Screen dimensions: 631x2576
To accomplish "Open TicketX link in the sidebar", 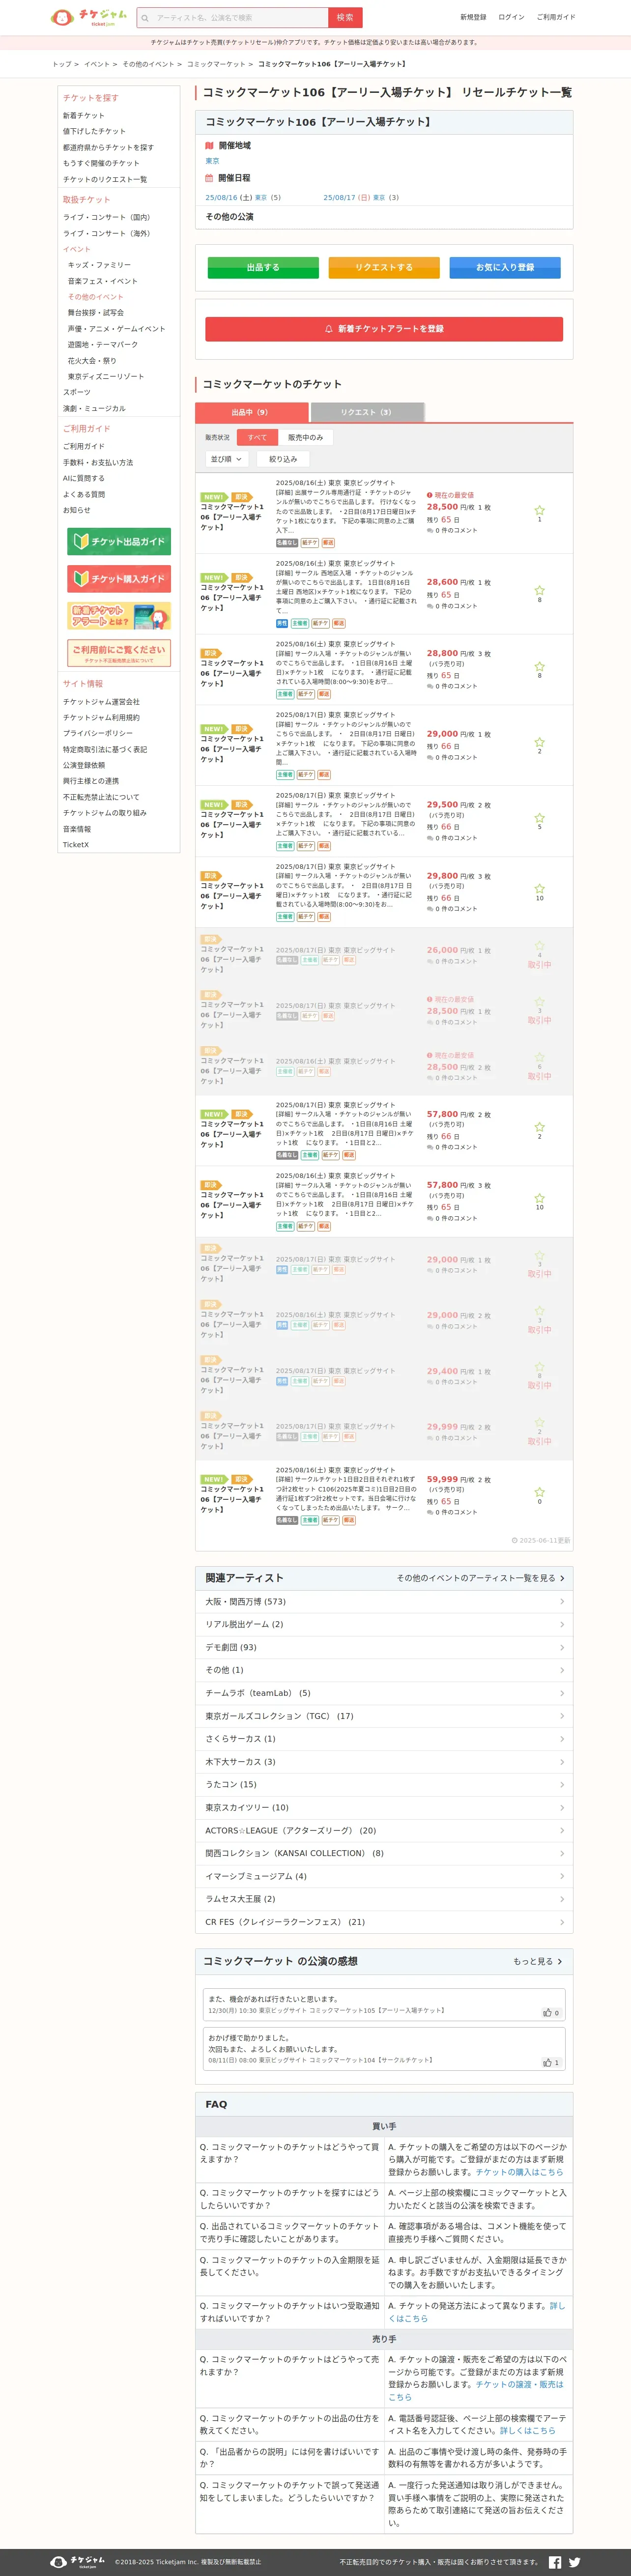I will point(76,845).
